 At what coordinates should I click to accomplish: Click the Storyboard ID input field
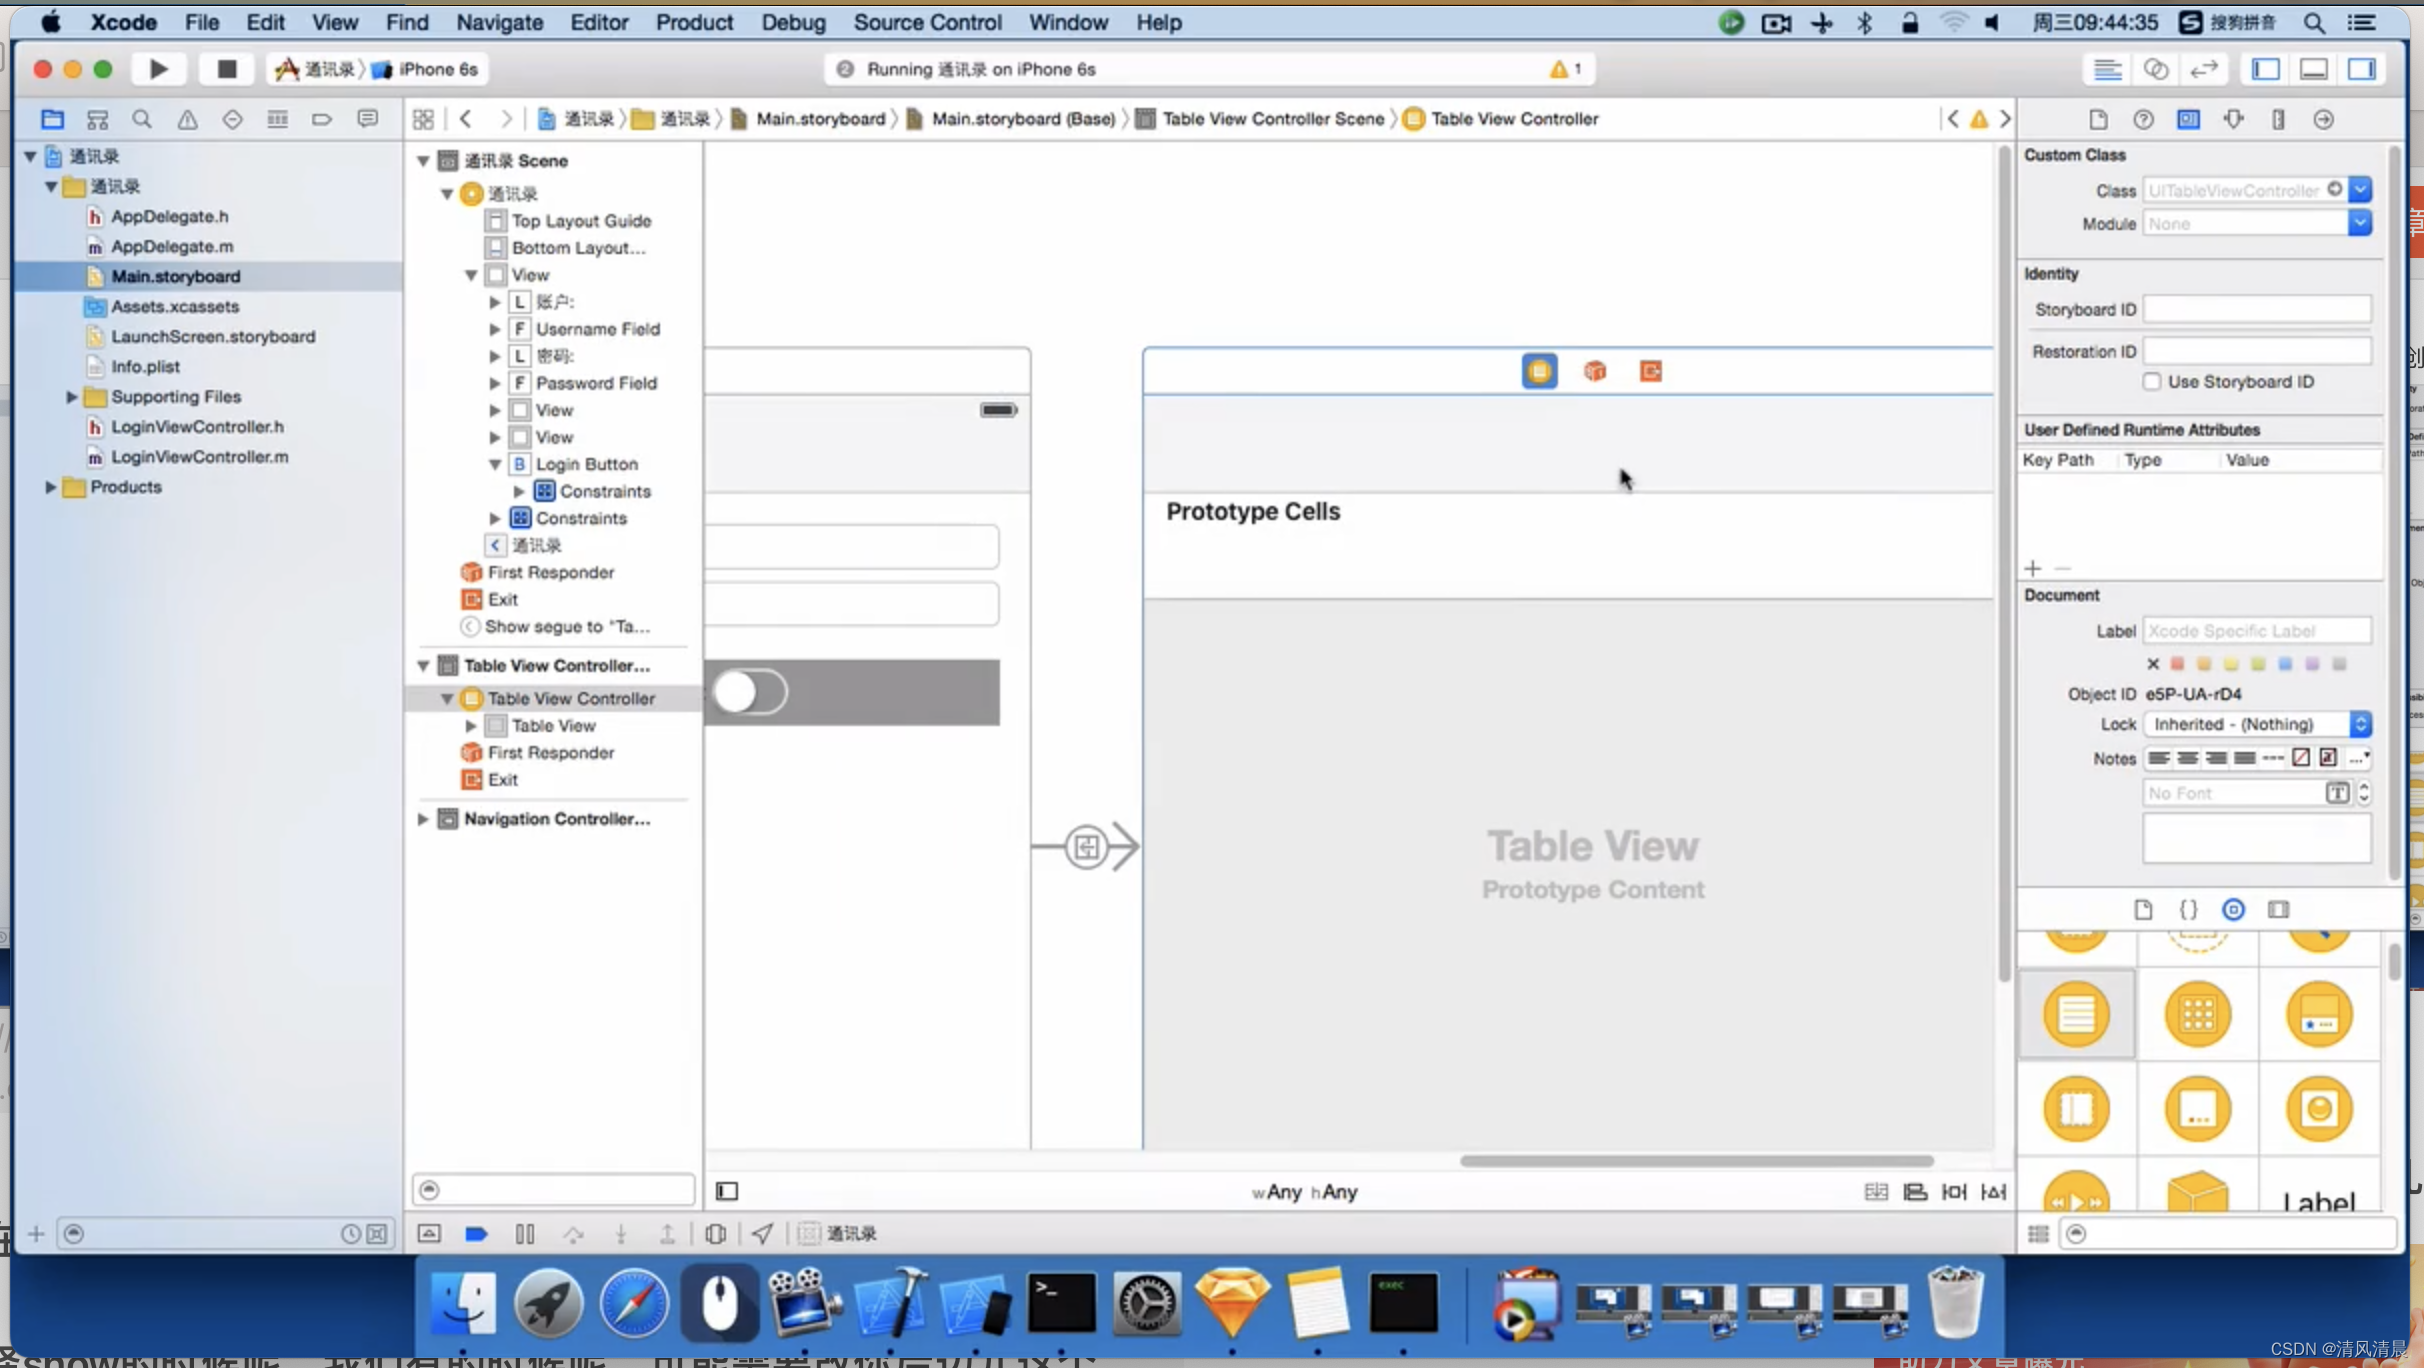pos(2256,310)
